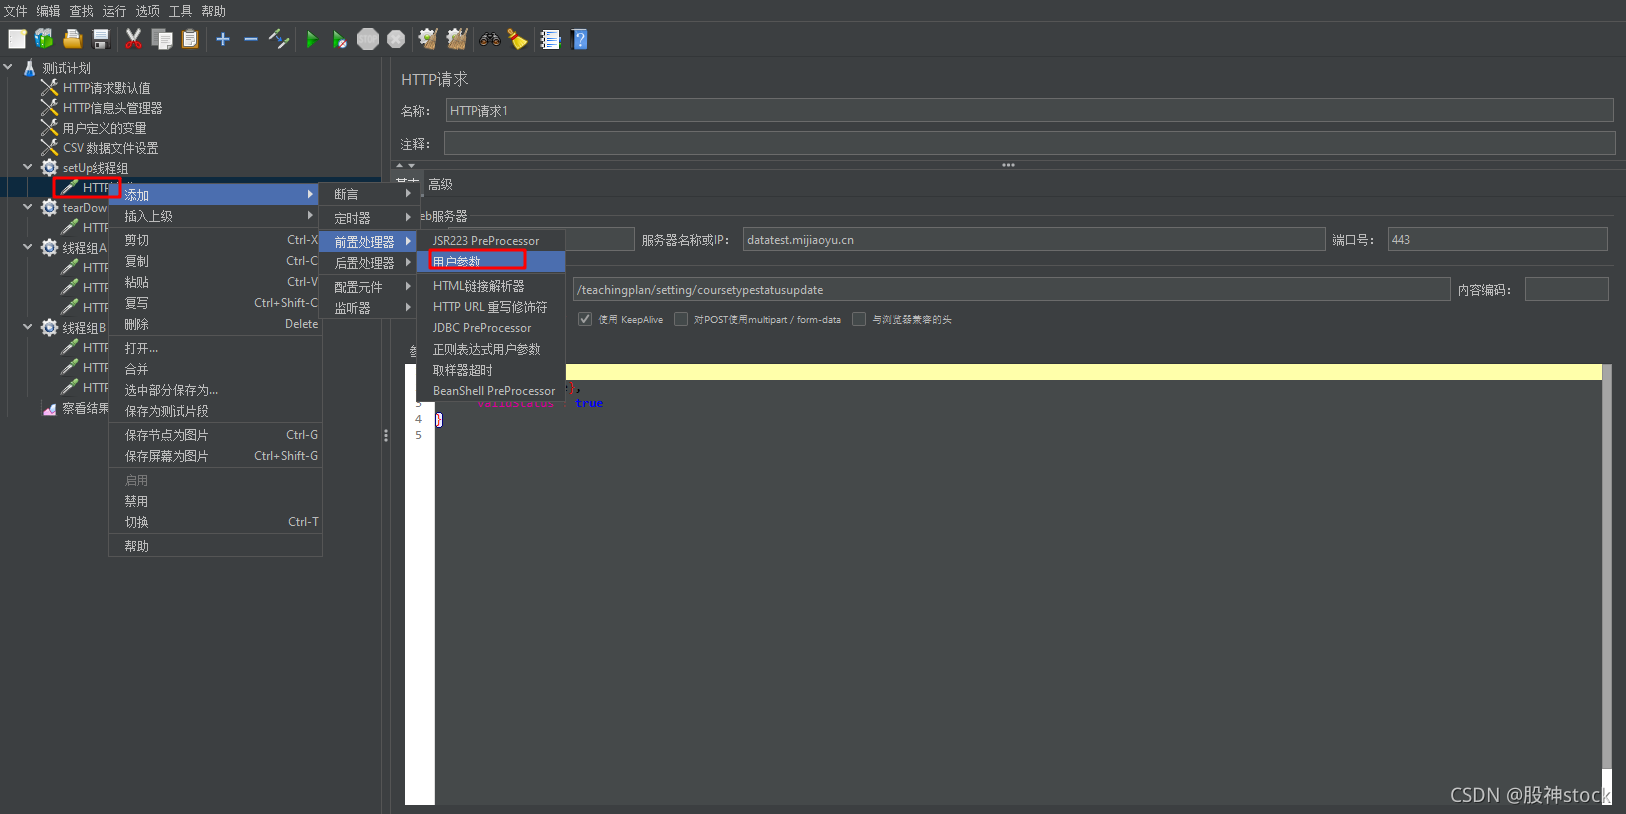
Task: Open the 帮助 menu in menu bar
Action: 213,11
